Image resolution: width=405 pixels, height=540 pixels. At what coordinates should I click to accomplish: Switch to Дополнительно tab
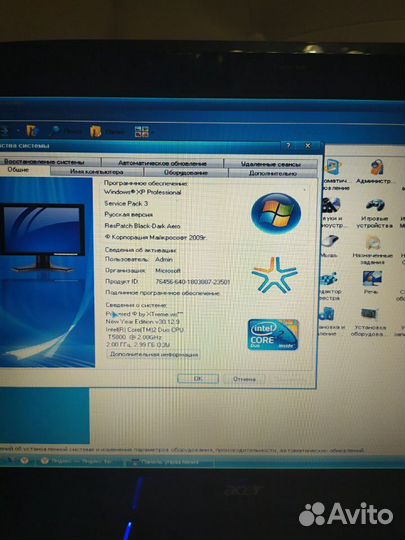273,173
